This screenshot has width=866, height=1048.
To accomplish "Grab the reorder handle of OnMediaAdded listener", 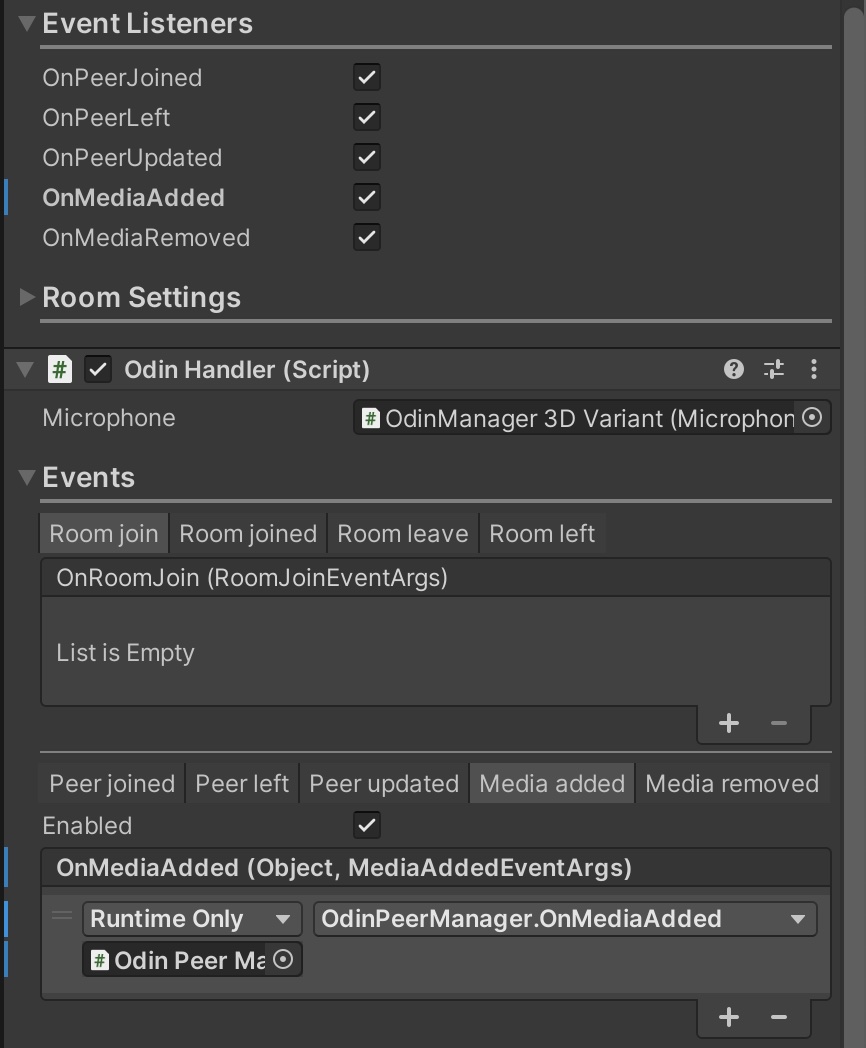I will click(x=61, y=916).
